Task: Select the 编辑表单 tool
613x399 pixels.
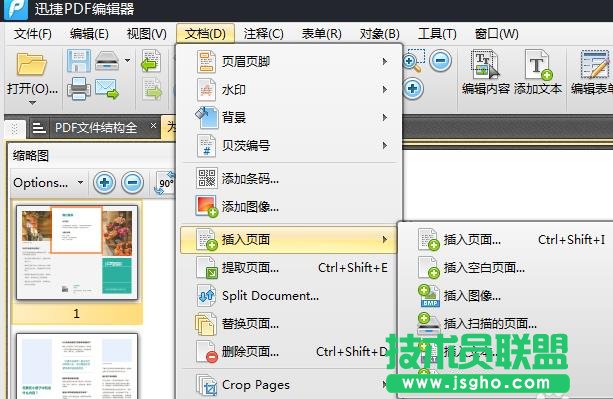Action: (x=592, y=72)
